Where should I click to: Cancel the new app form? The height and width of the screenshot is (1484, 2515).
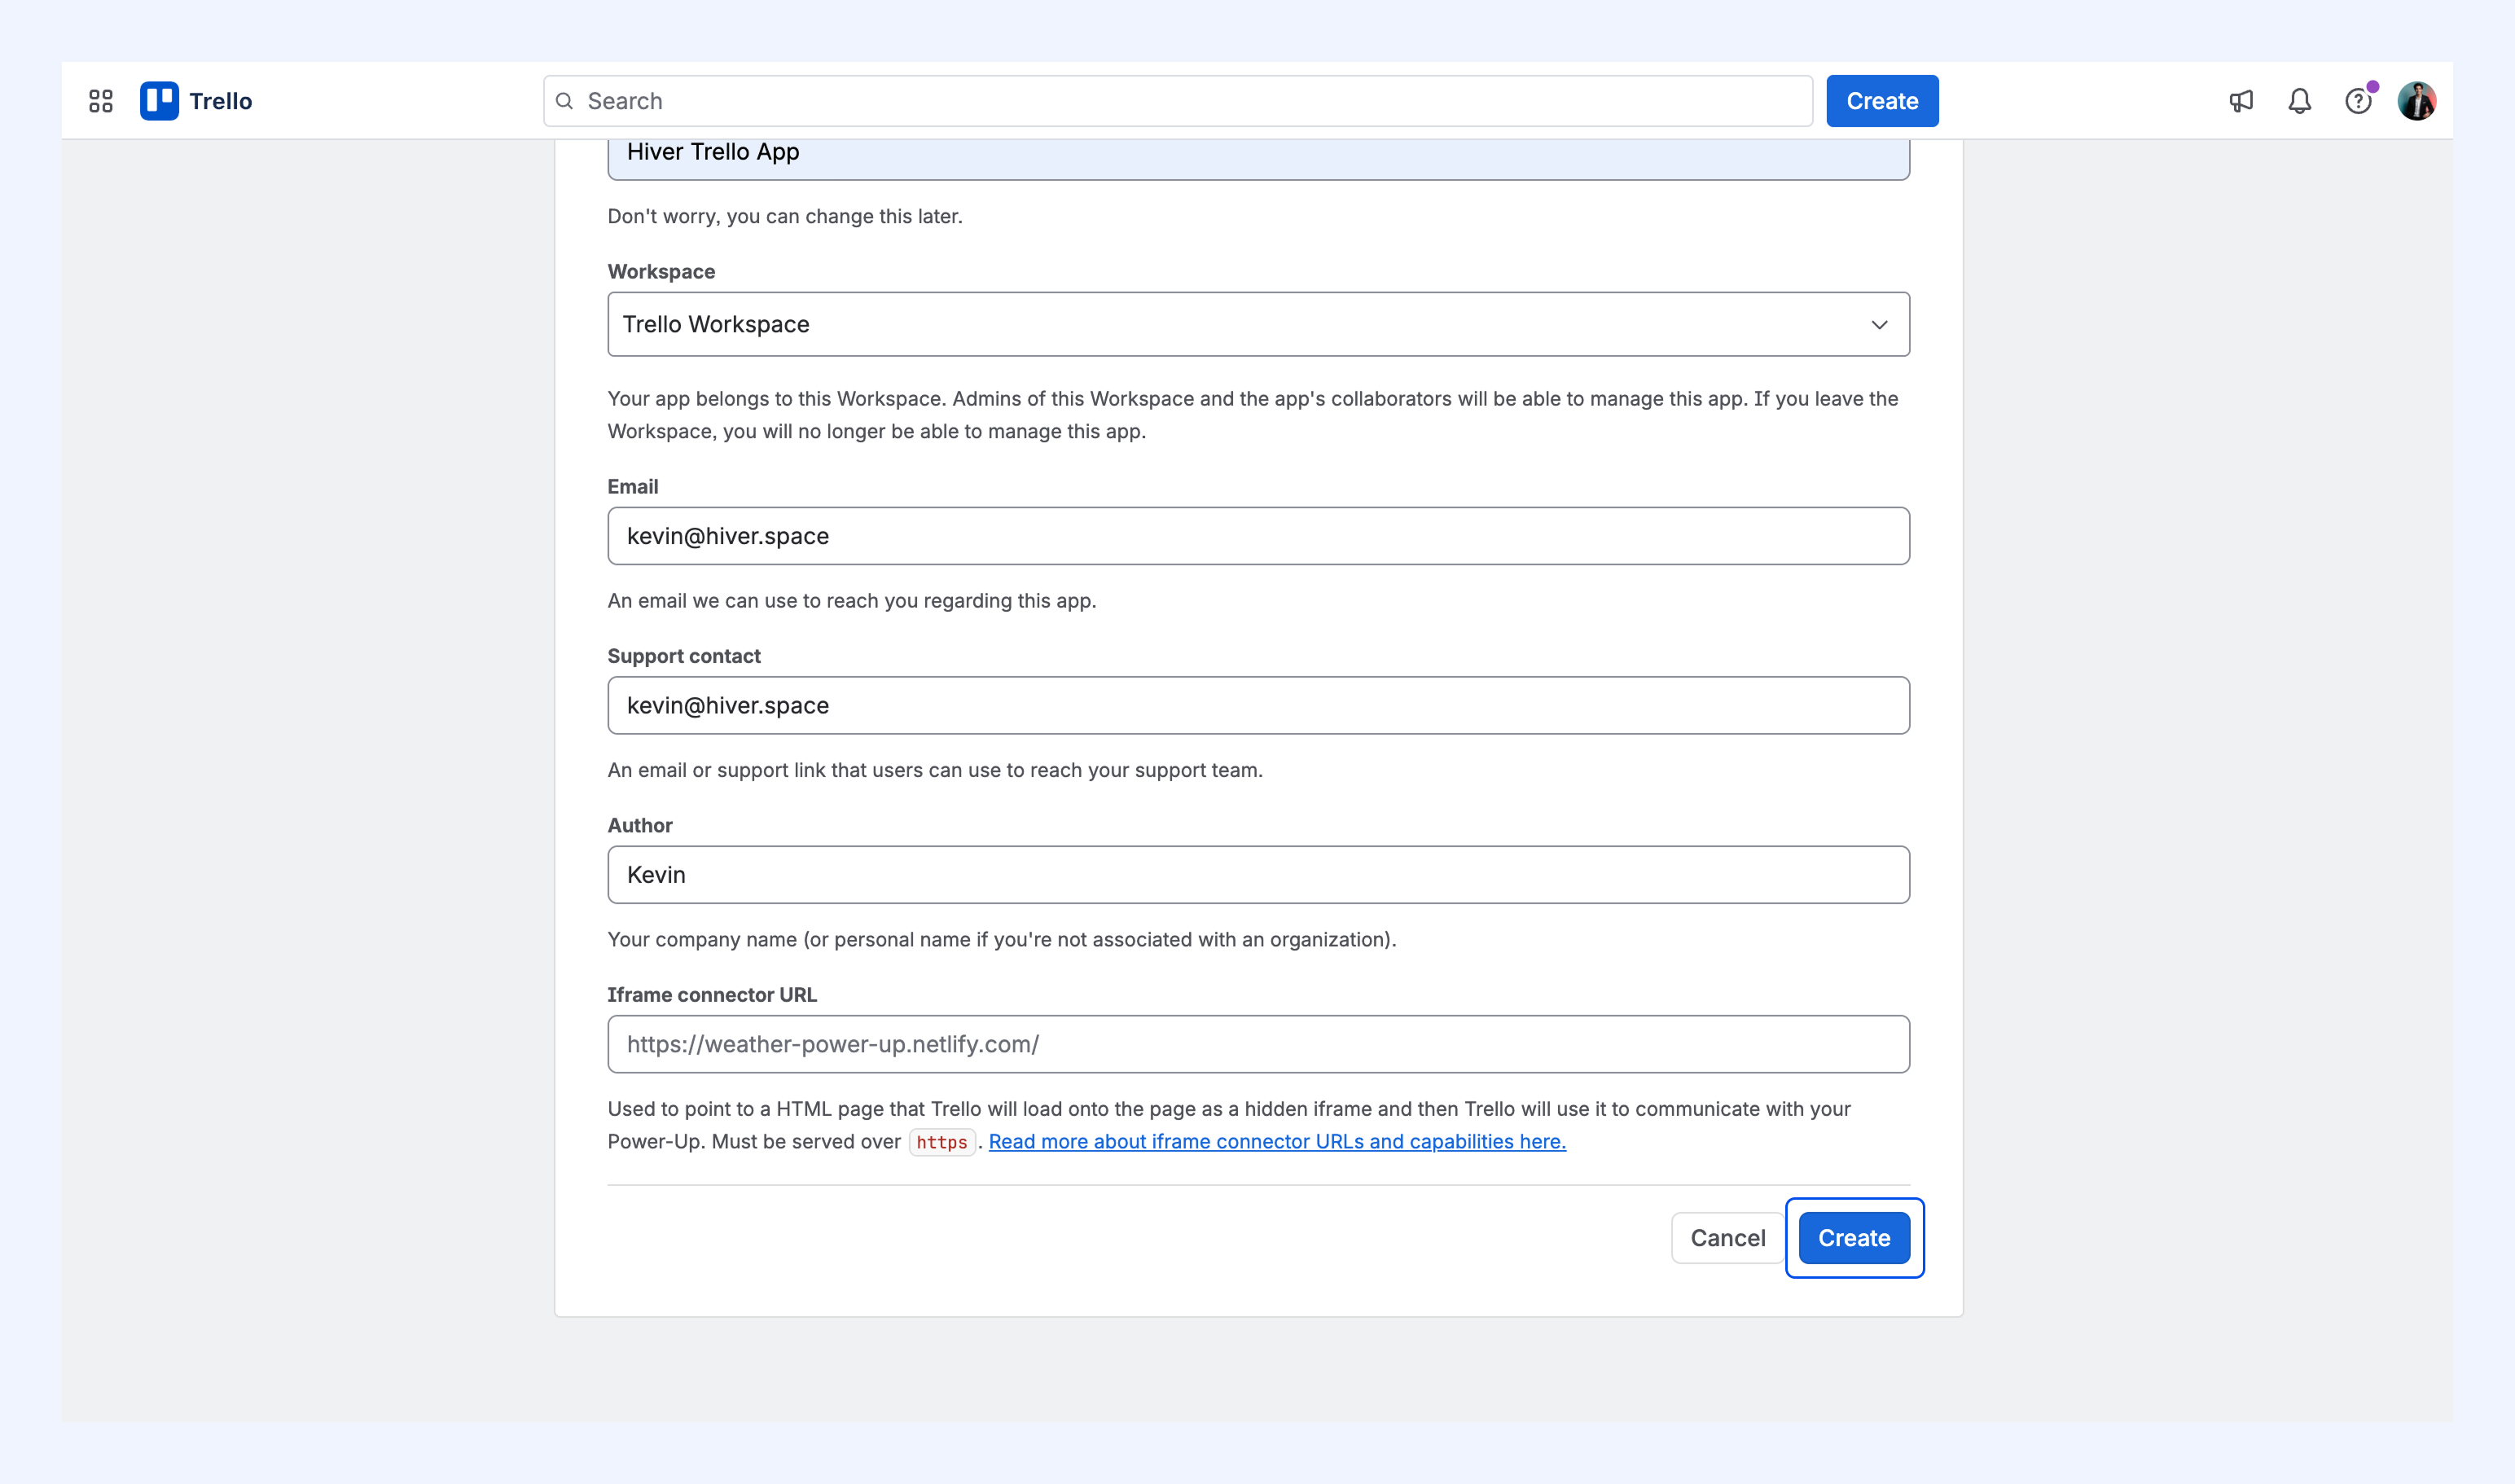[1728, 1238]
